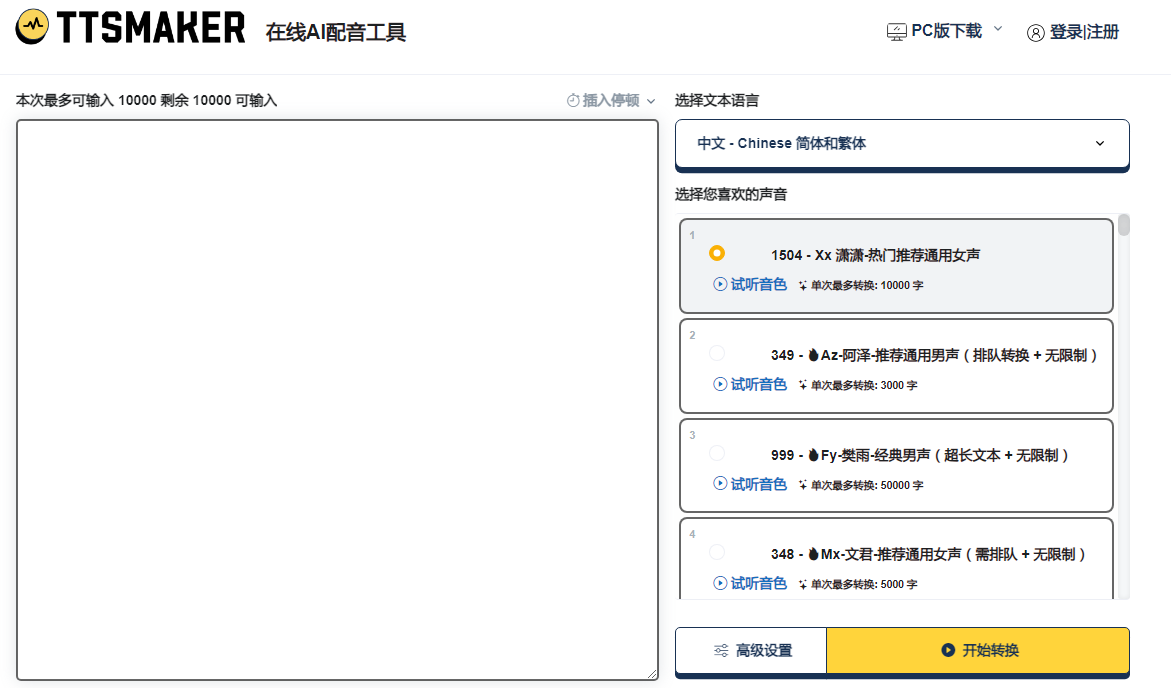Open the 高级设置 panel
This screenshot has height=688, width=1171.
(750, 649)
